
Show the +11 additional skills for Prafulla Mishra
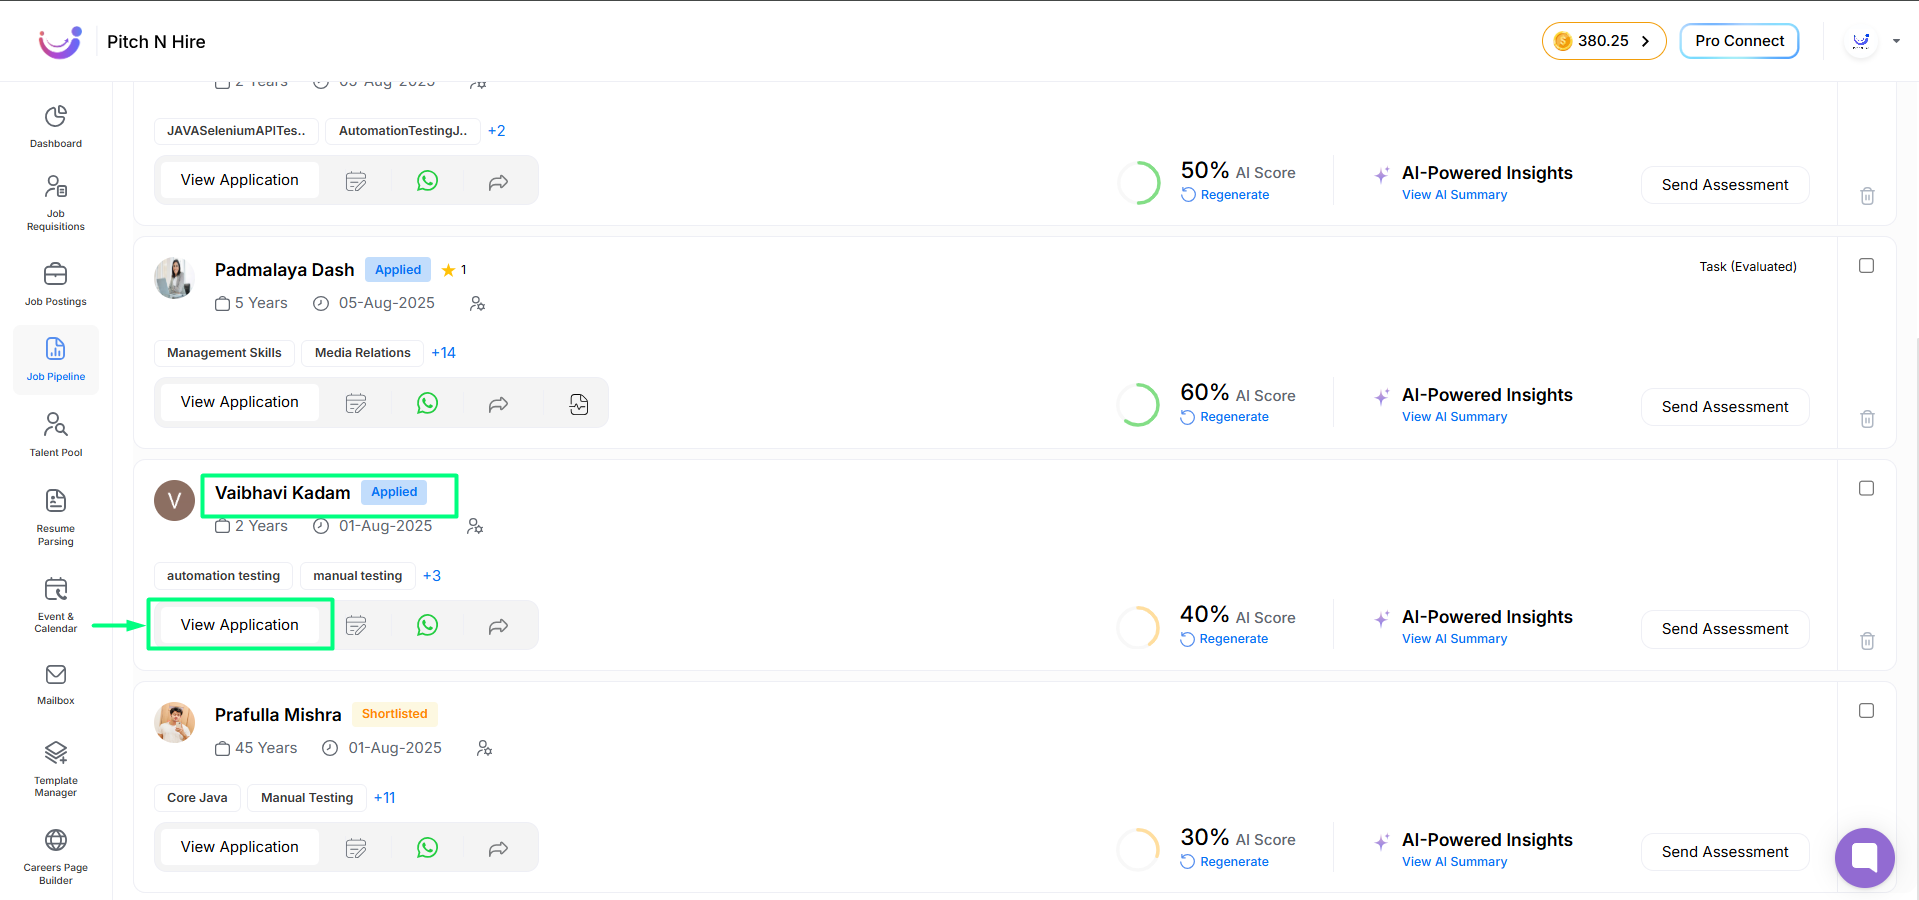pyautogui.click(x=384, y=798)
